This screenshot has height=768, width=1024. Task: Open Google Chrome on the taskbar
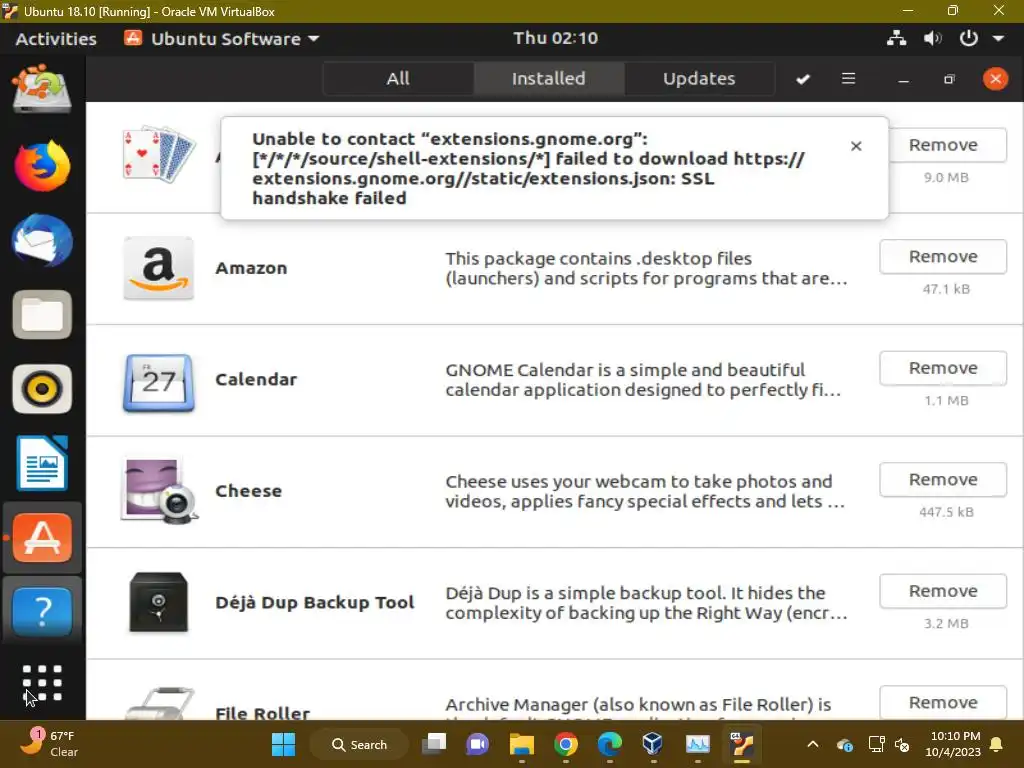(x=566, y=744)
